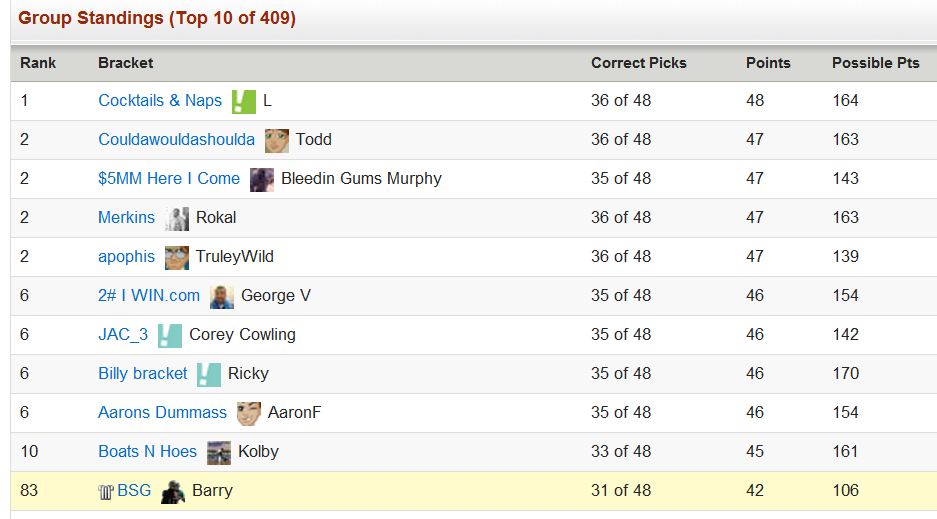
Task: Click Bleedin Gums Murphy's avatar image
Action: point(262,180)
